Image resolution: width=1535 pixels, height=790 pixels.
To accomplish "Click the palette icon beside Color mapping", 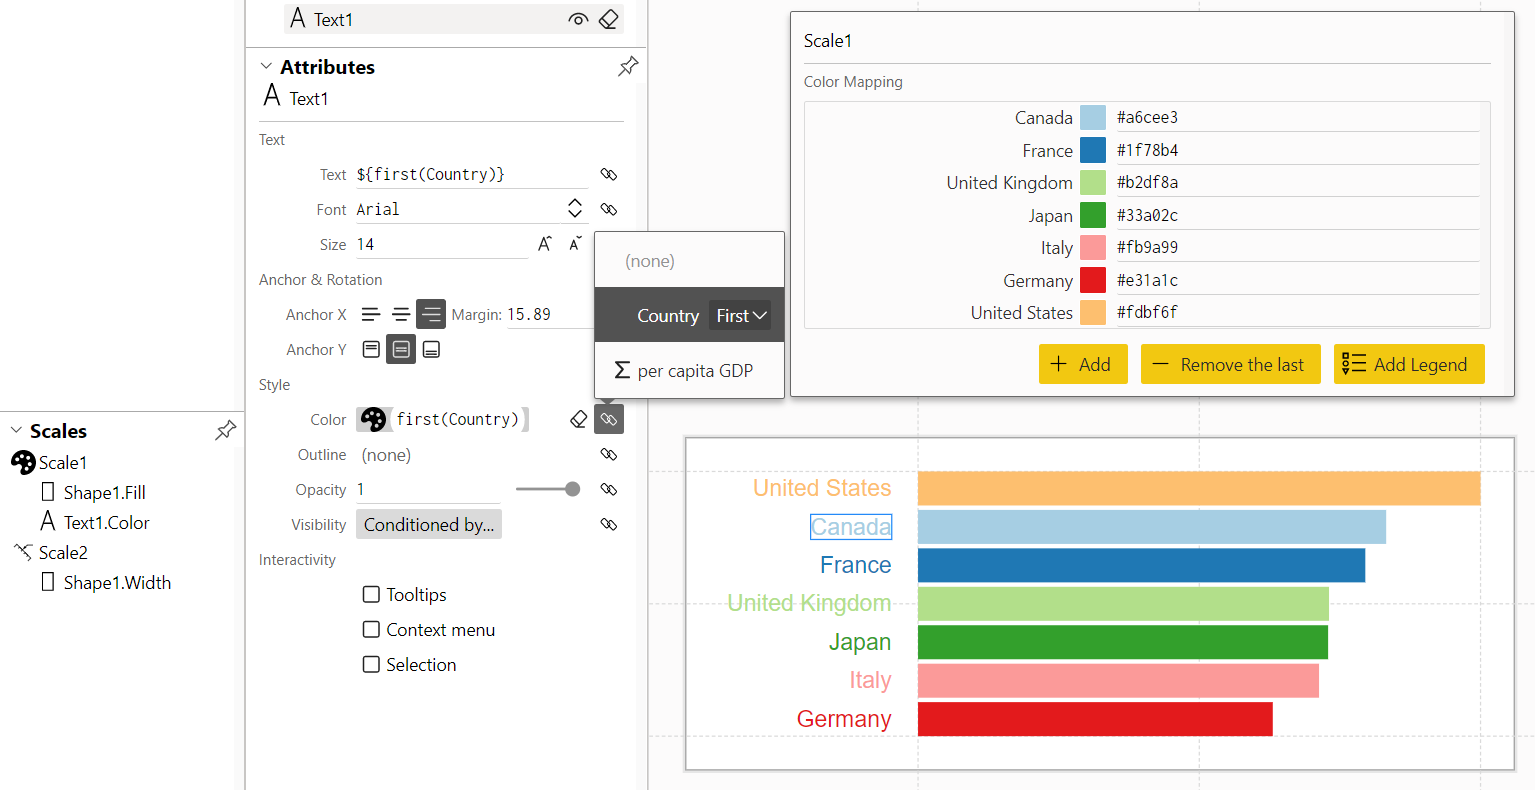I will click(374, 419).
